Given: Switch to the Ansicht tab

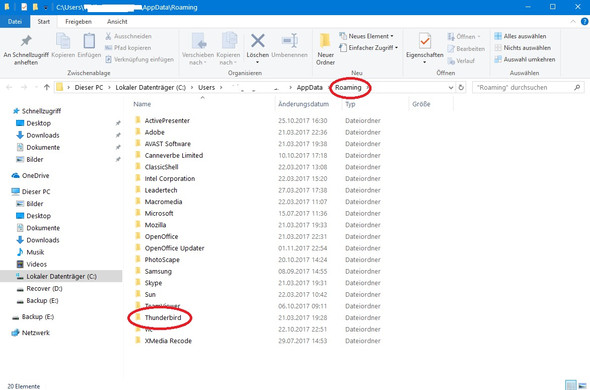Looking at the screenshot, I should point(117,21).
